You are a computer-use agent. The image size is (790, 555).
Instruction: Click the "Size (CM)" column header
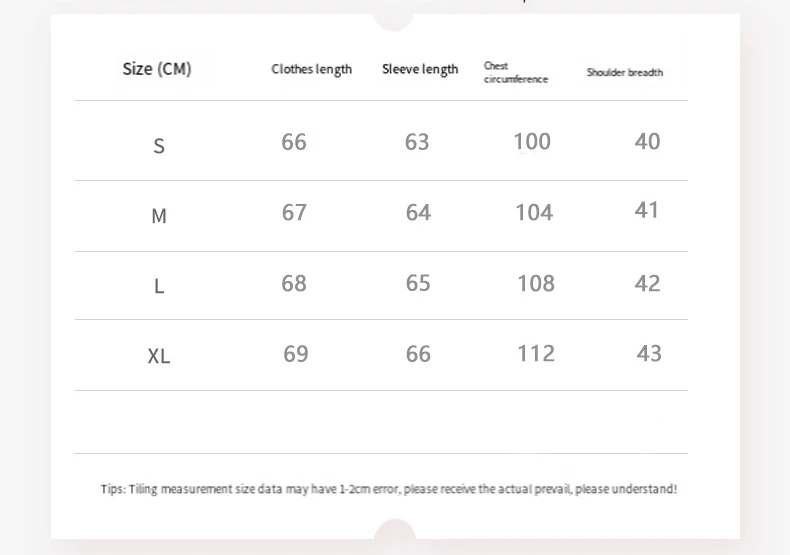(157, 69)
